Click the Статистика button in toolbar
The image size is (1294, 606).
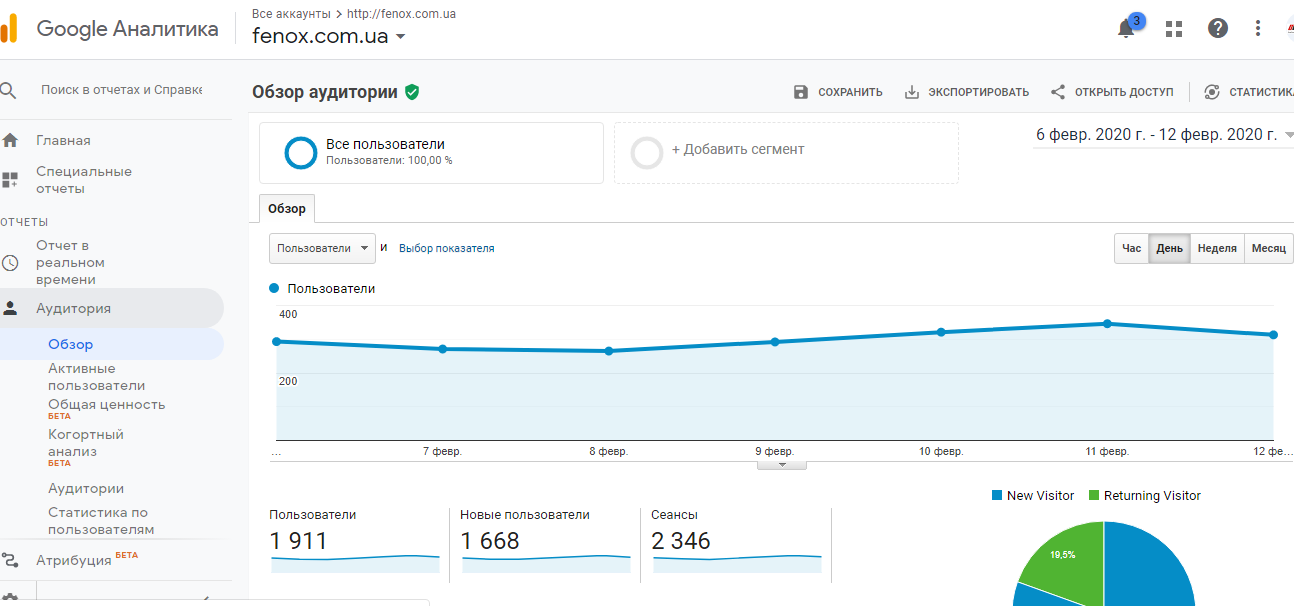pos(1249,92)
